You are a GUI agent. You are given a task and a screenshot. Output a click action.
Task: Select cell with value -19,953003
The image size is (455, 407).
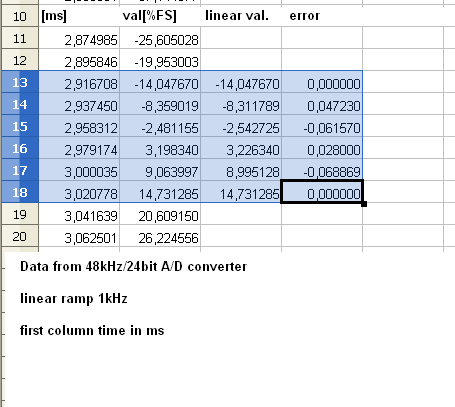[x=160, y=60]
